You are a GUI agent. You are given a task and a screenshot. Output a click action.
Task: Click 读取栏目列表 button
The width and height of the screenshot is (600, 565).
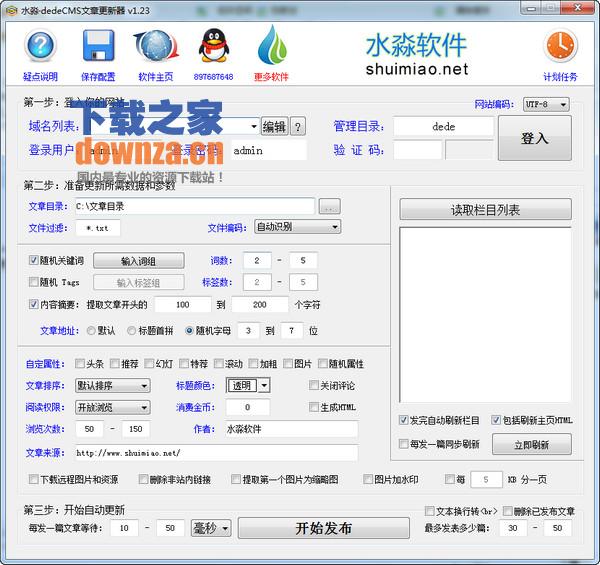(486, 209)
